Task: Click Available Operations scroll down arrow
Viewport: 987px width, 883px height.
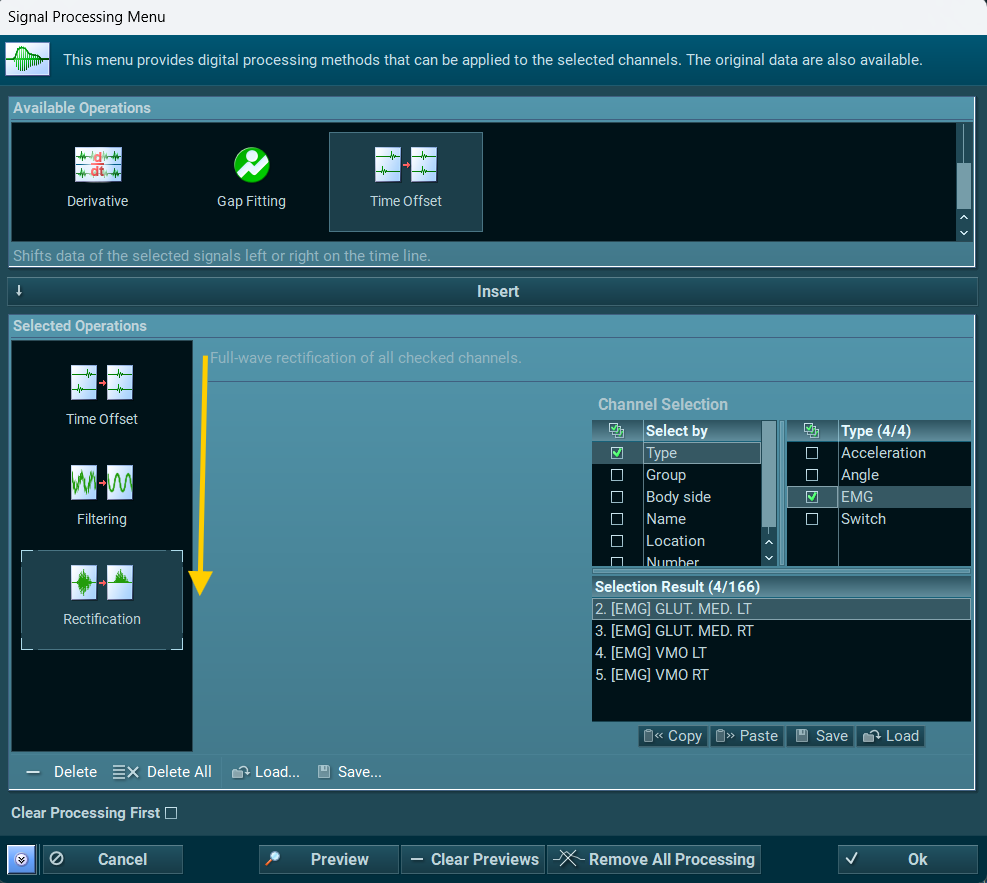Action: point(964,233)
